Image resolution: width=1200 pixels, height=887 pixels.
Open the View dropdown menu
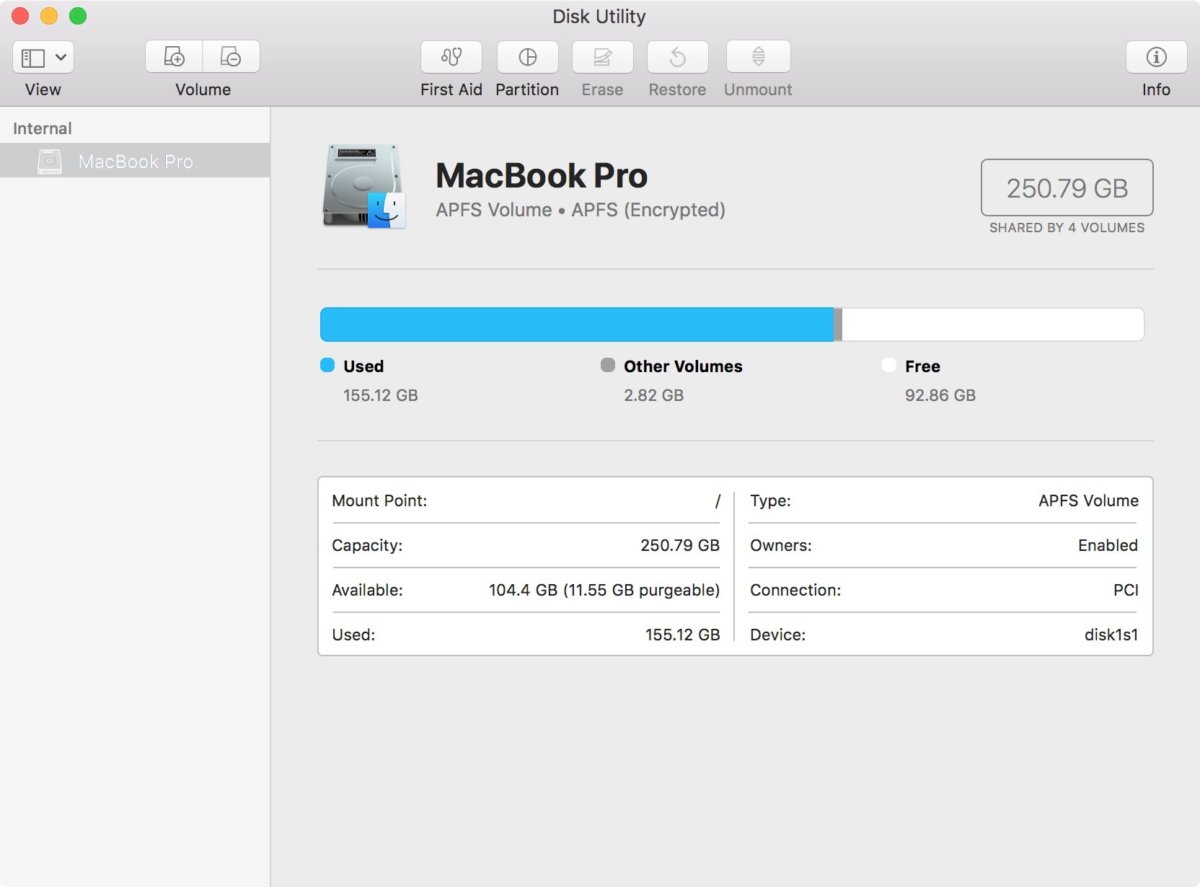pos(61,57)
